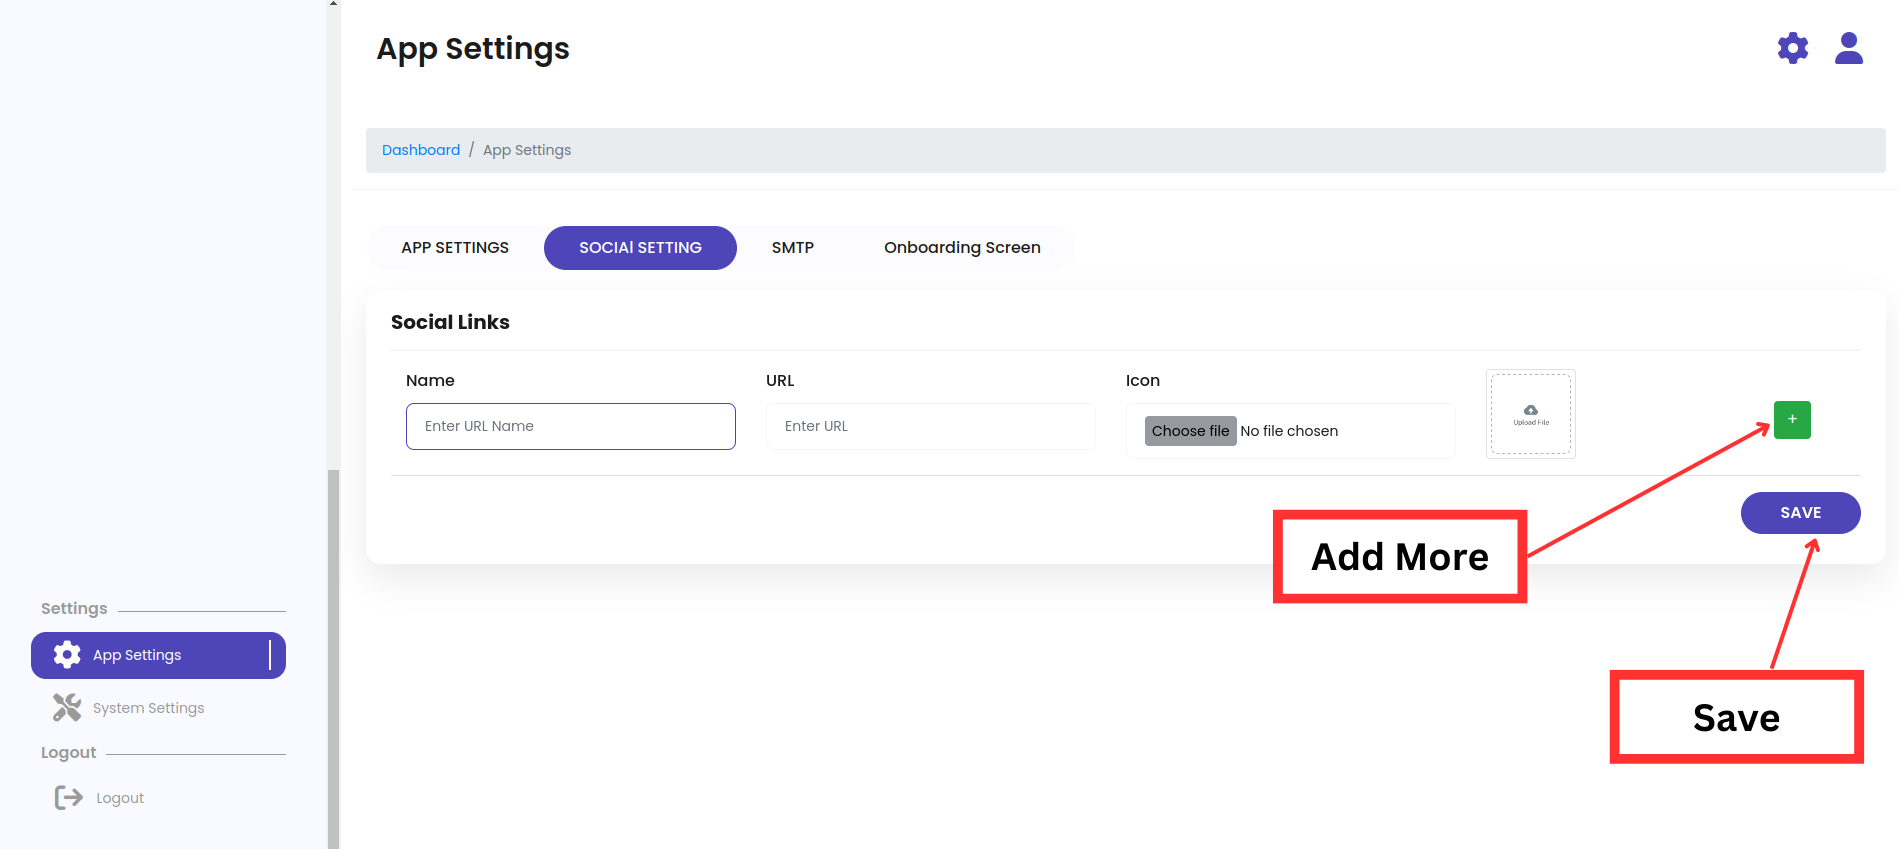Go to the Onboarding Screen tab
This screenshot has height=849, width=1899.
point(962,248)
